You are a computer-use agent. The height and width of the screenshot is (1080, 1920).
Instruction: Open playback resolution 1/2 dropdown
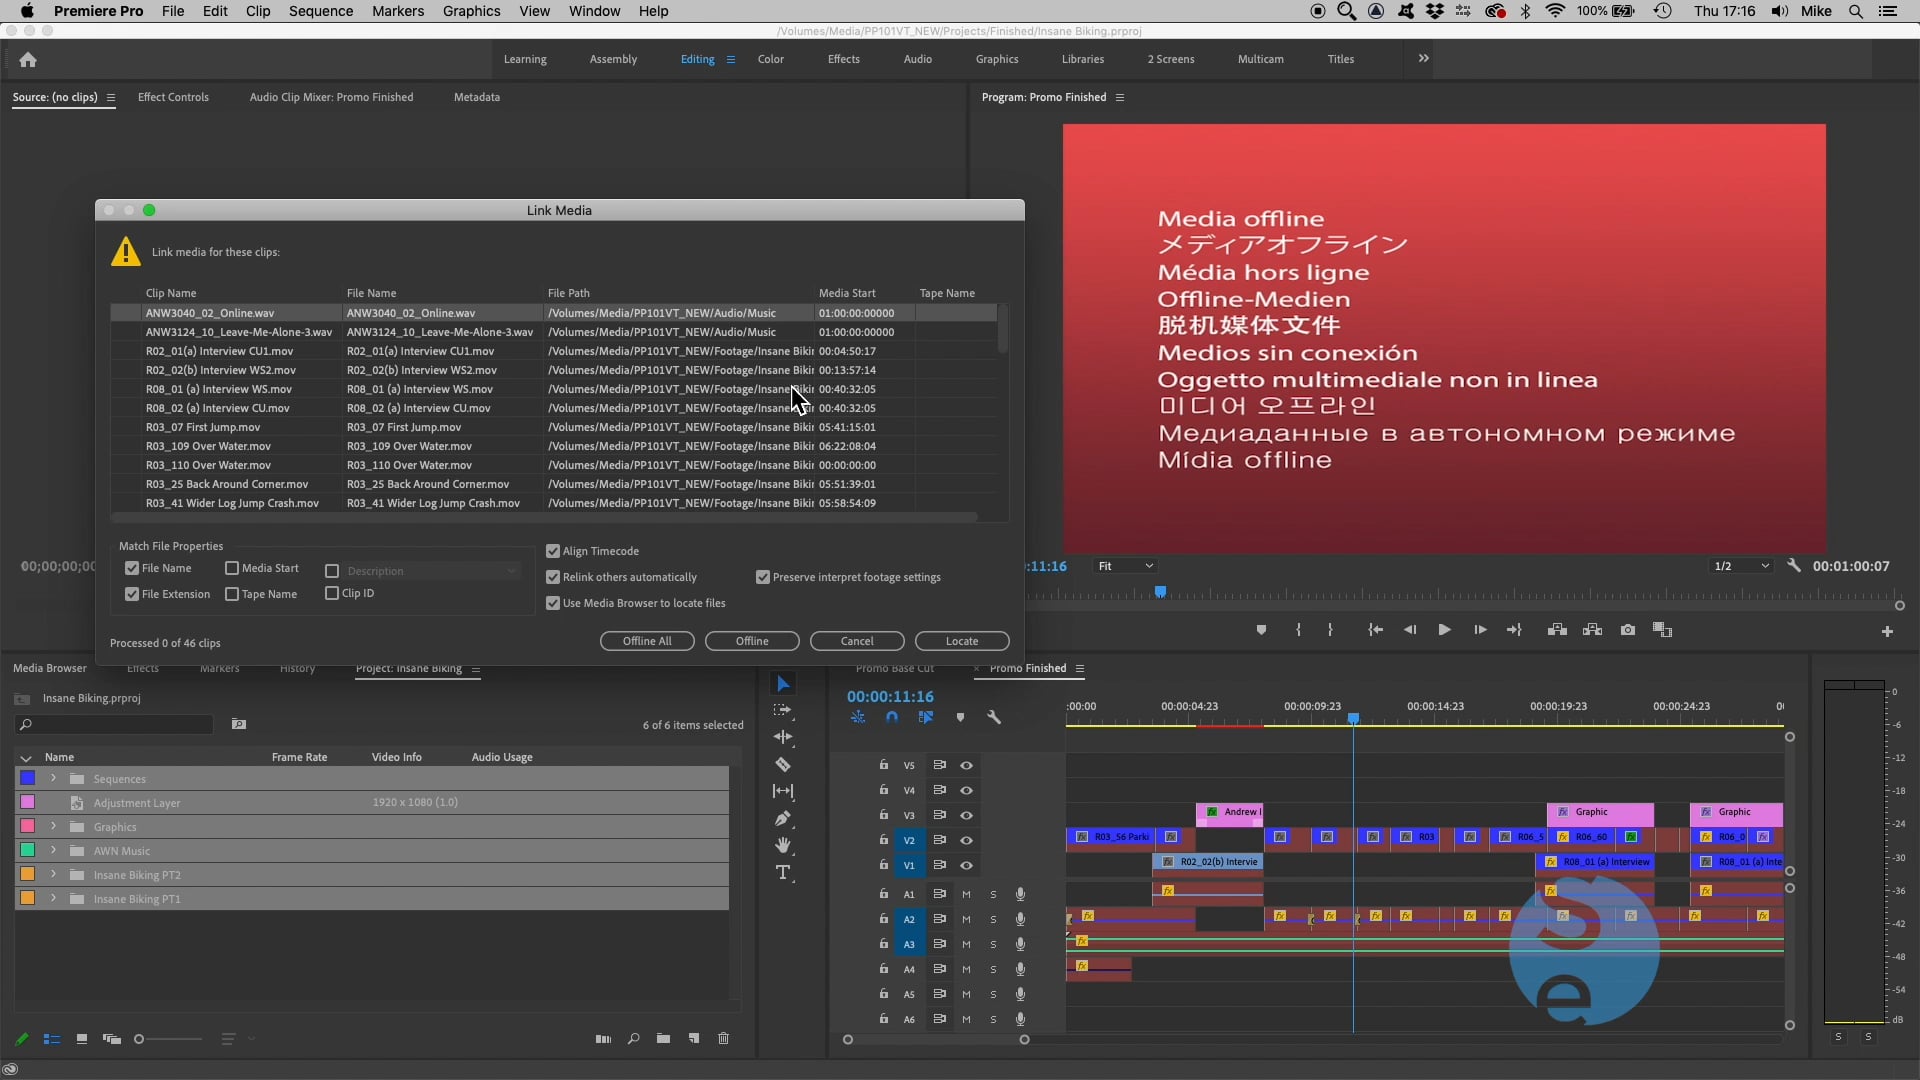(x=1741, y=566)
